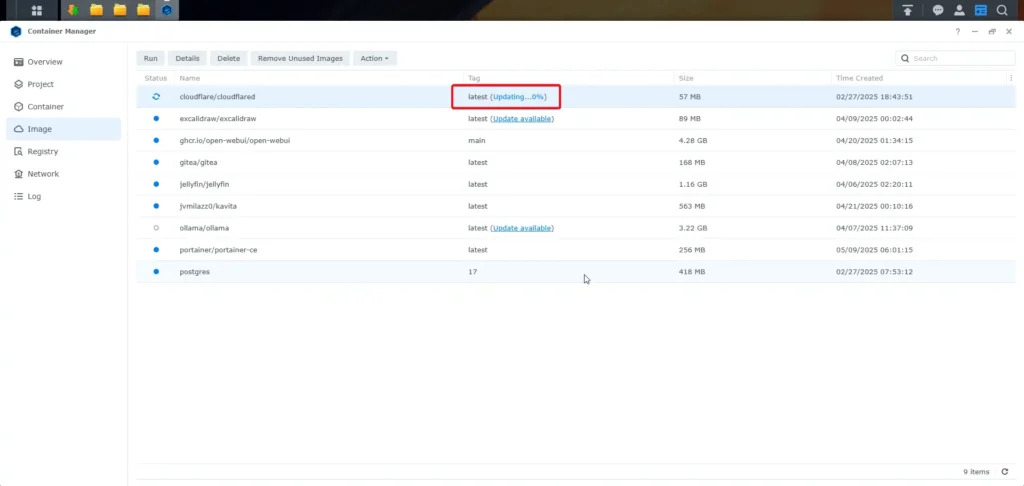Click the status dot of jellyfin/jellyfin

point(155,184)
